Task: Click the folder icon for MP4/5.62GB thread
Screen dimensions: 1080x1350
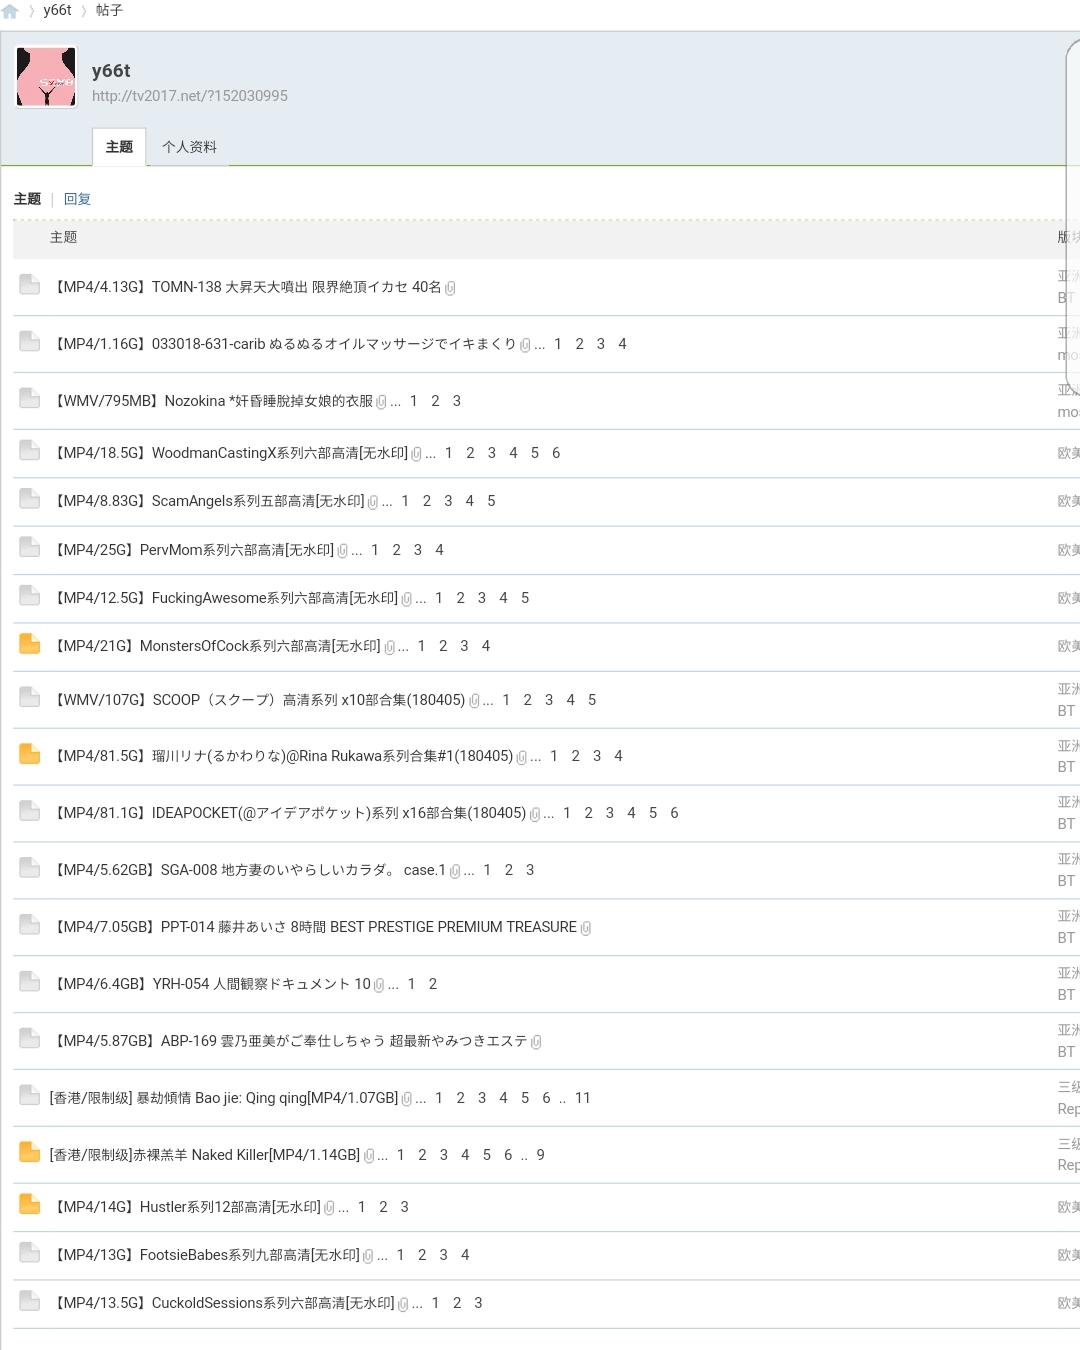Action: tap(30, 867)
